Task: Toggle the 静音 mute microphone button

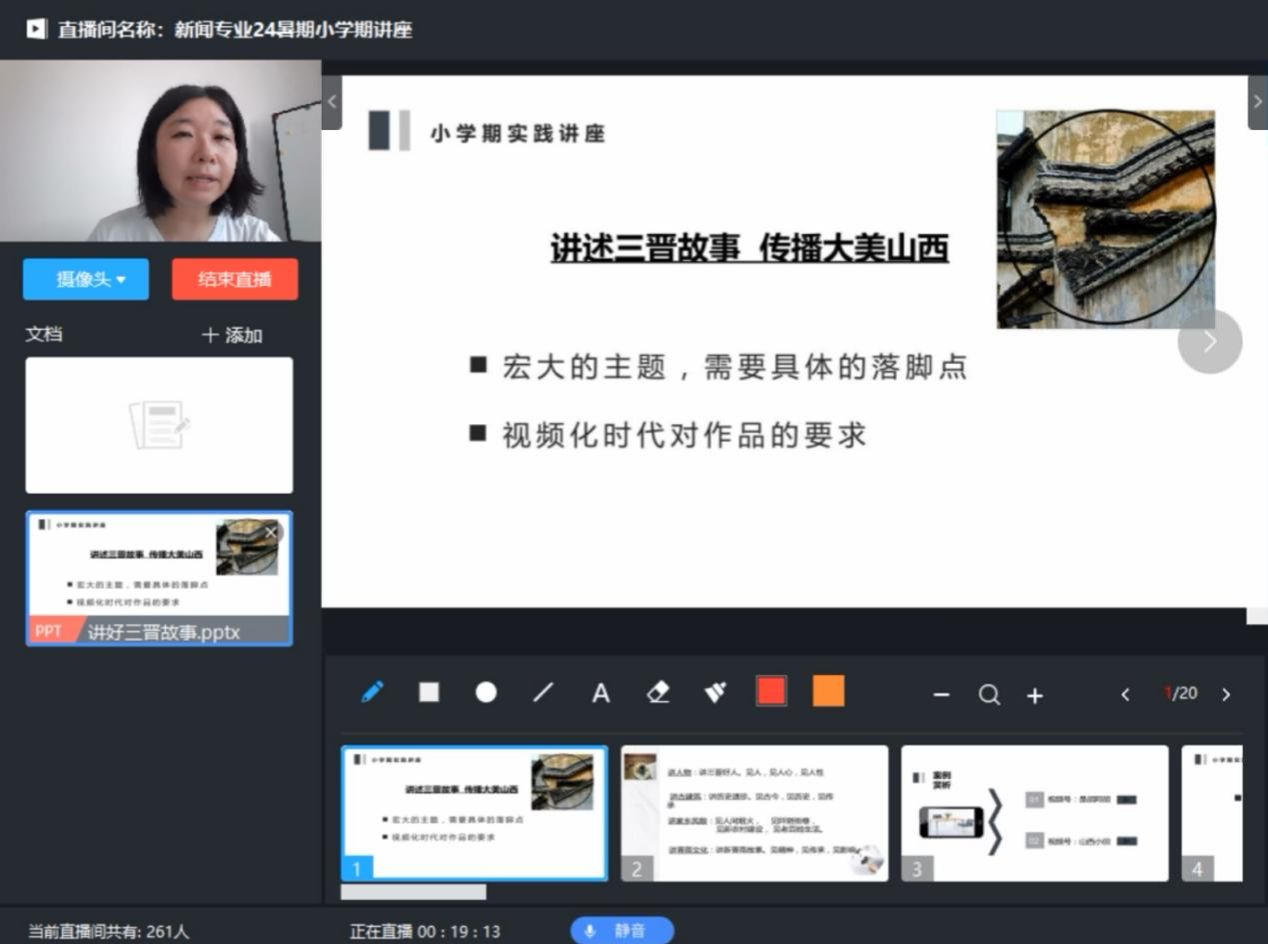Action: point(622,931)
